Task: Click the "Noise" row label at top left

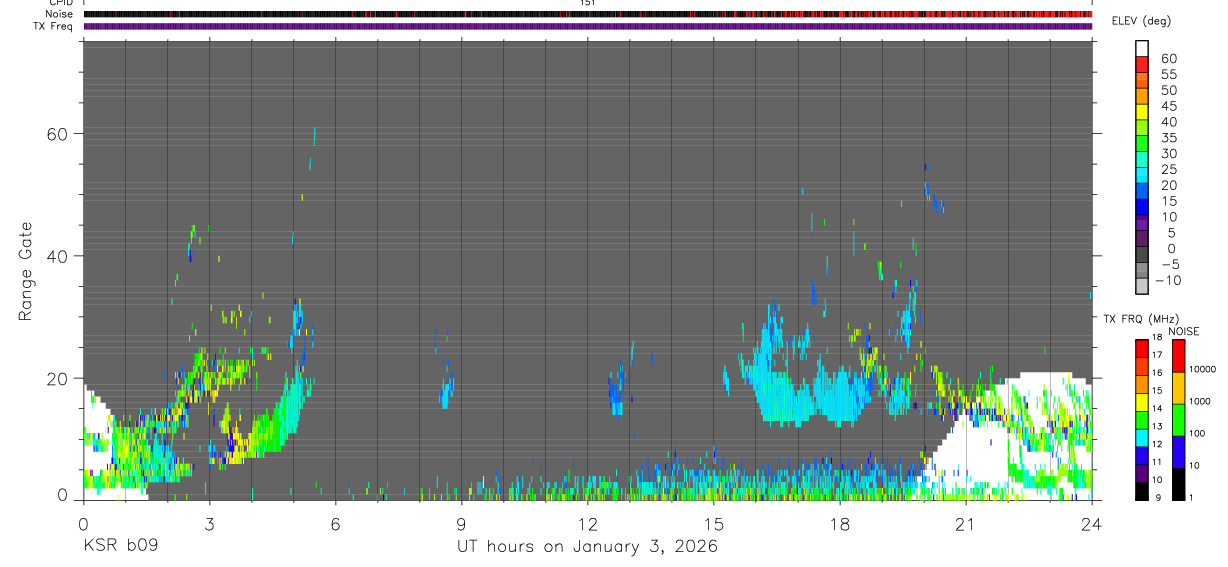Action: tap(59, 14)
